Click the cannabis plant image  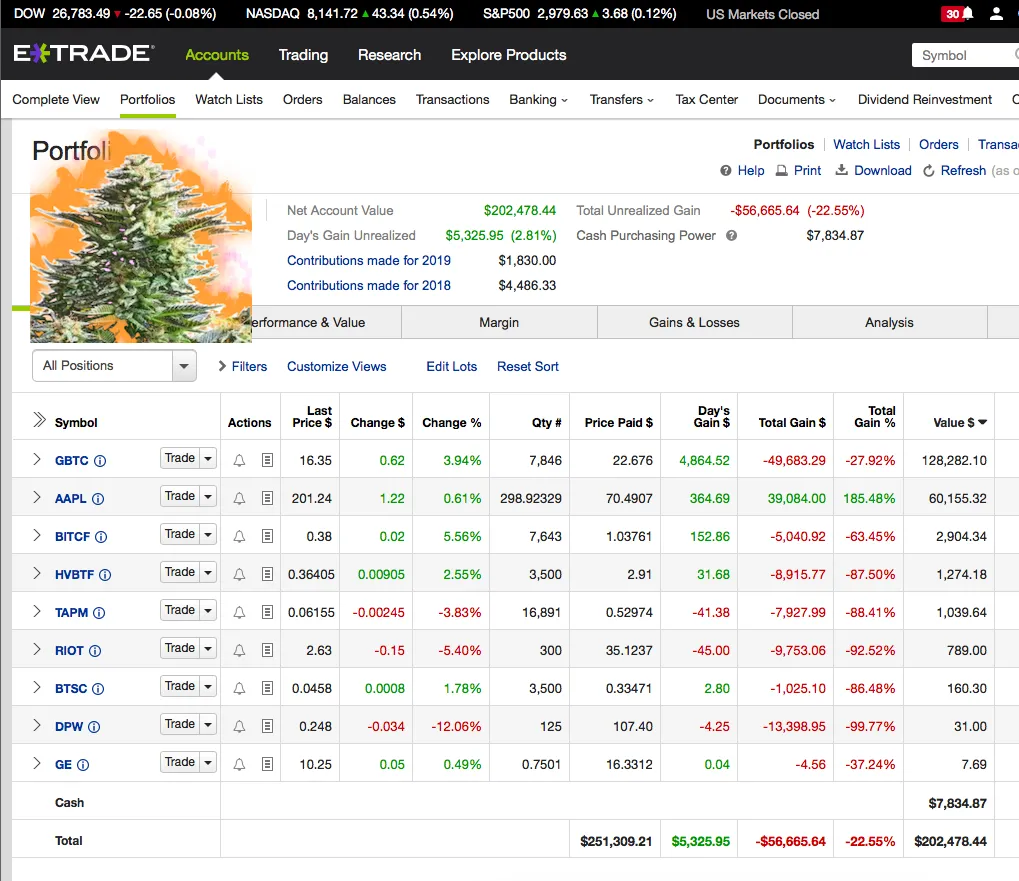pyautogui.click(x=141, y=237)
